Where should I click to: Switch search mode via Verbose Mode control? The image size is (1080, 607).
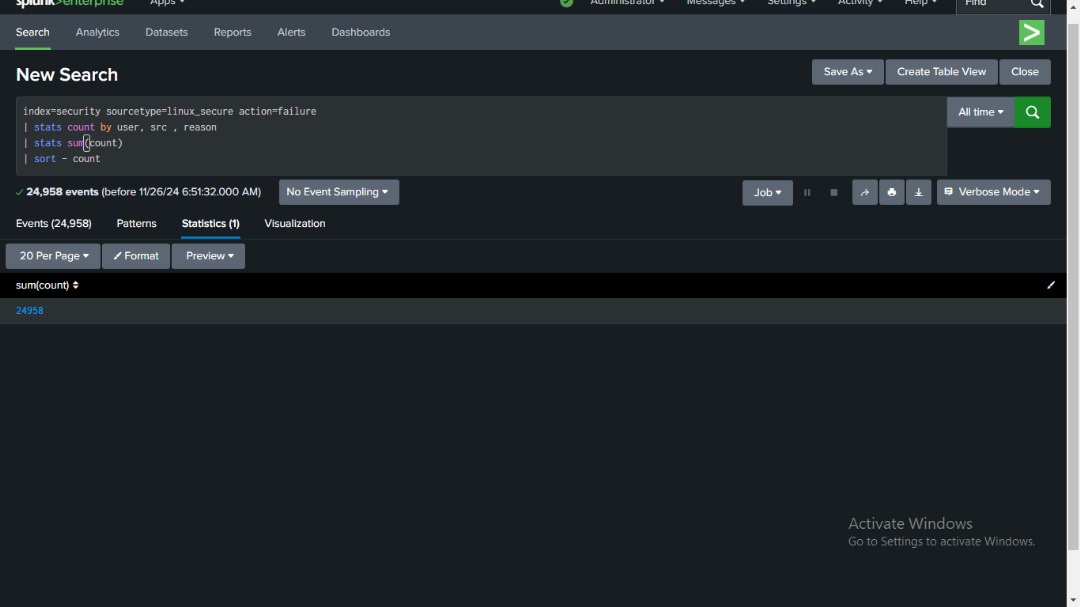click(x=993, y=191)
